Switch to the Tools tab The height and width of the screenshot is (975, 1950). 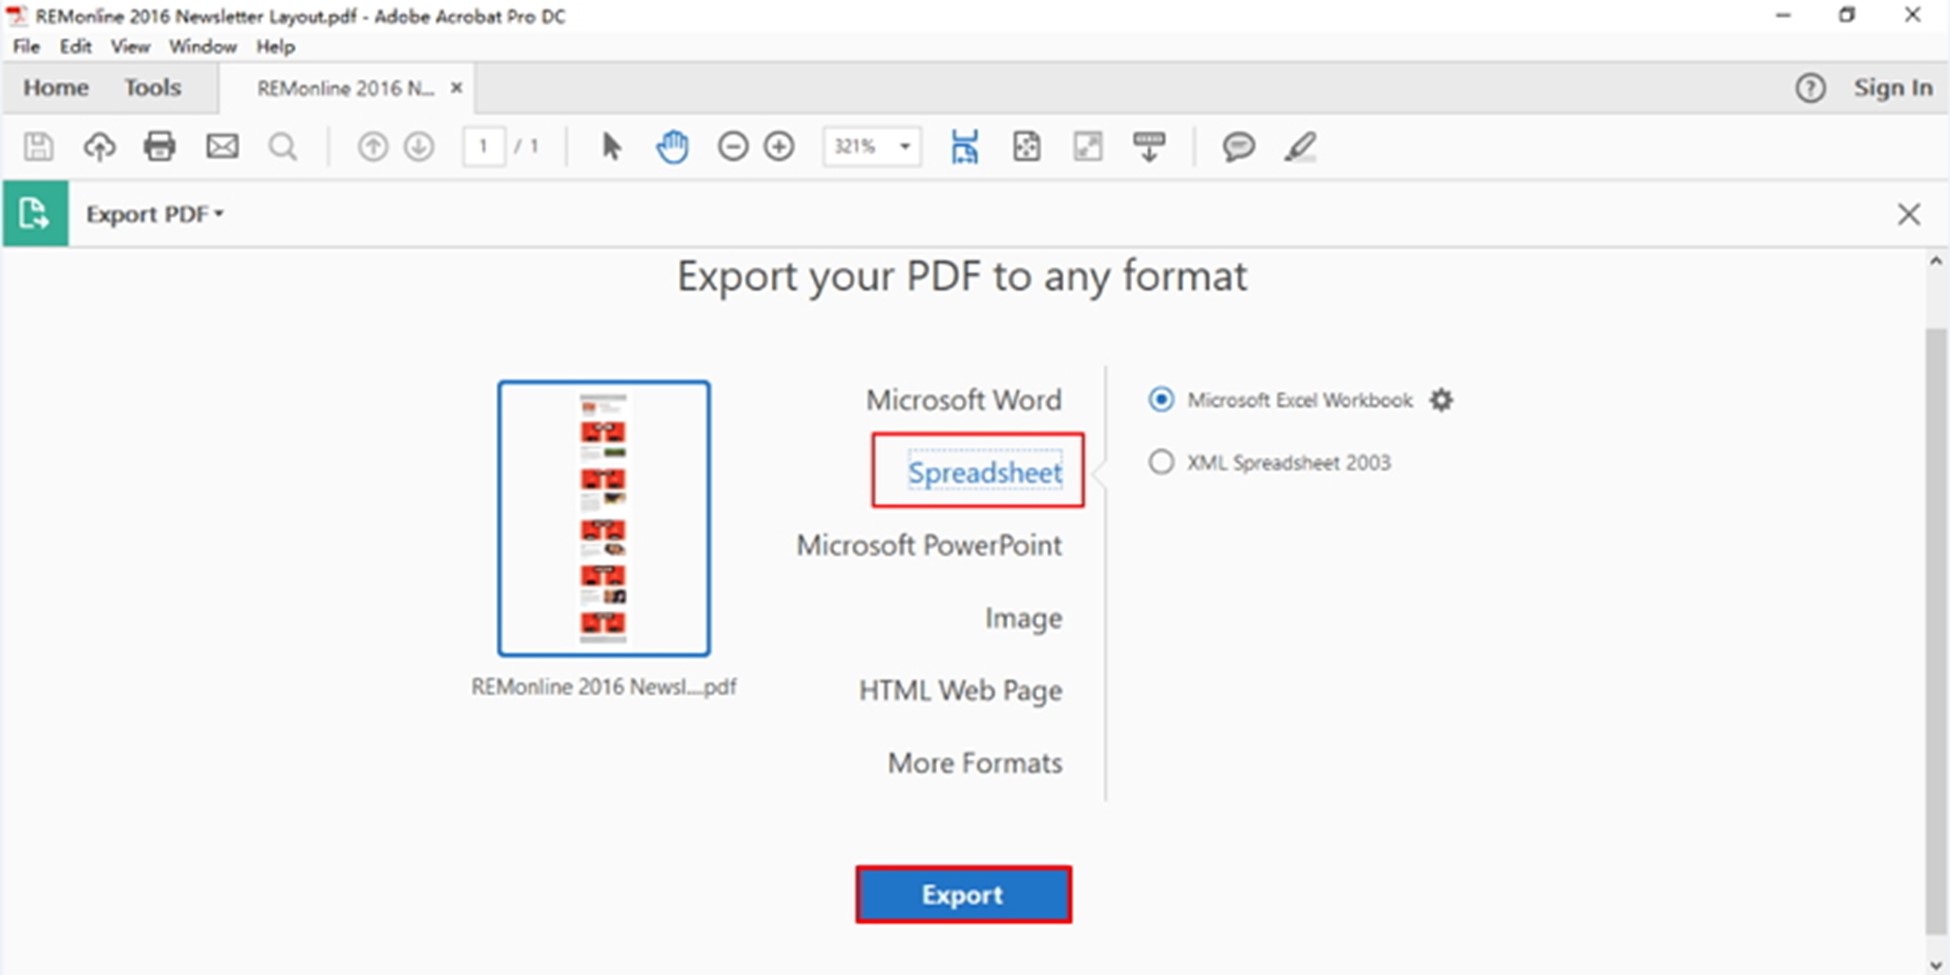(x=153, y=88)
